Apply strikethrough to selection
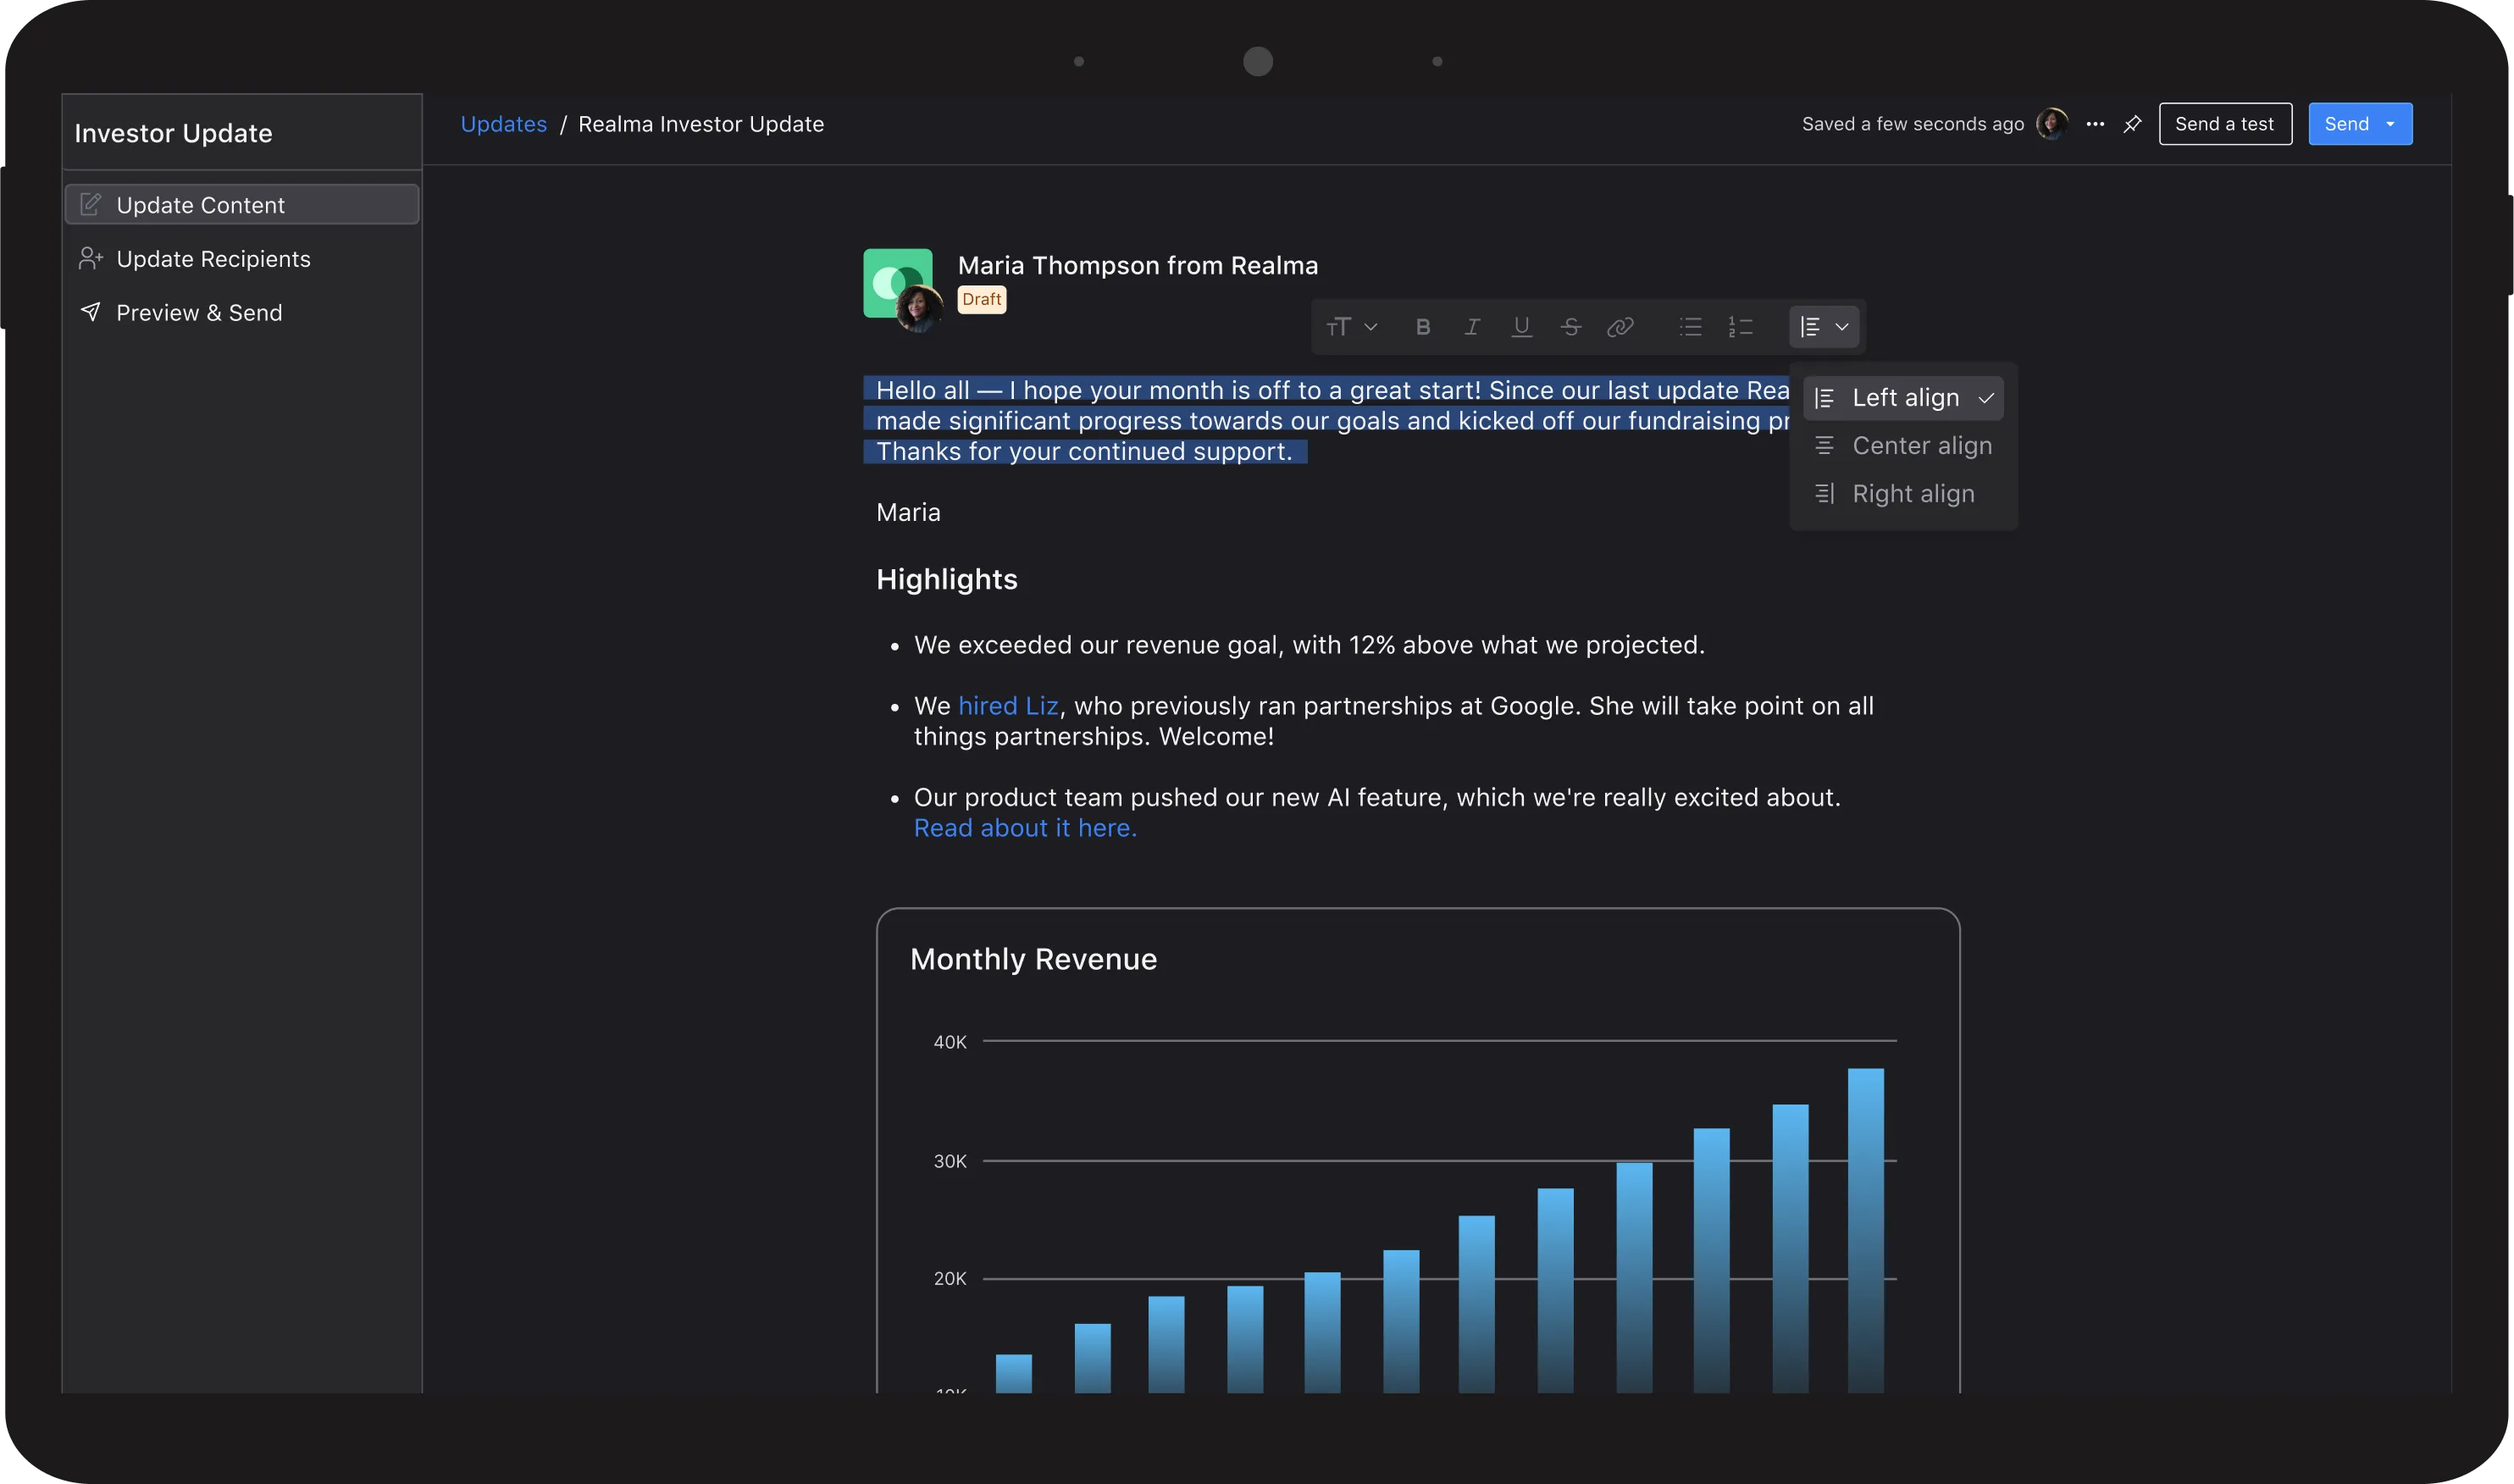 (1570, 327)
